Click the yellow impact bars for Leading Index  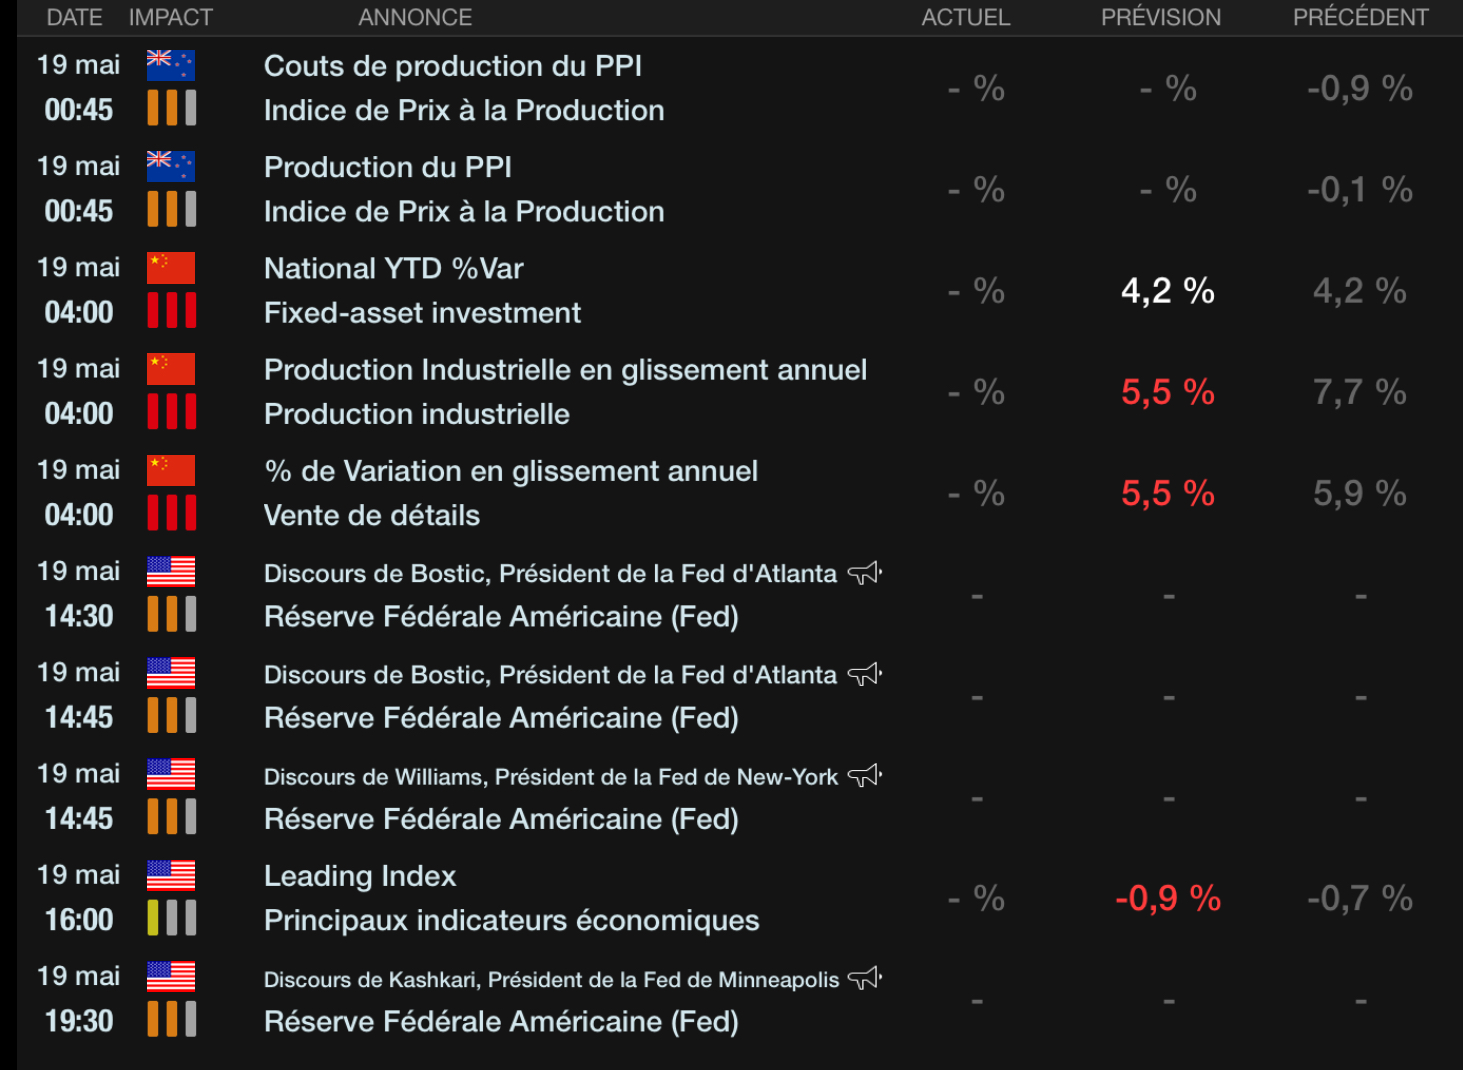coord(171,918)
